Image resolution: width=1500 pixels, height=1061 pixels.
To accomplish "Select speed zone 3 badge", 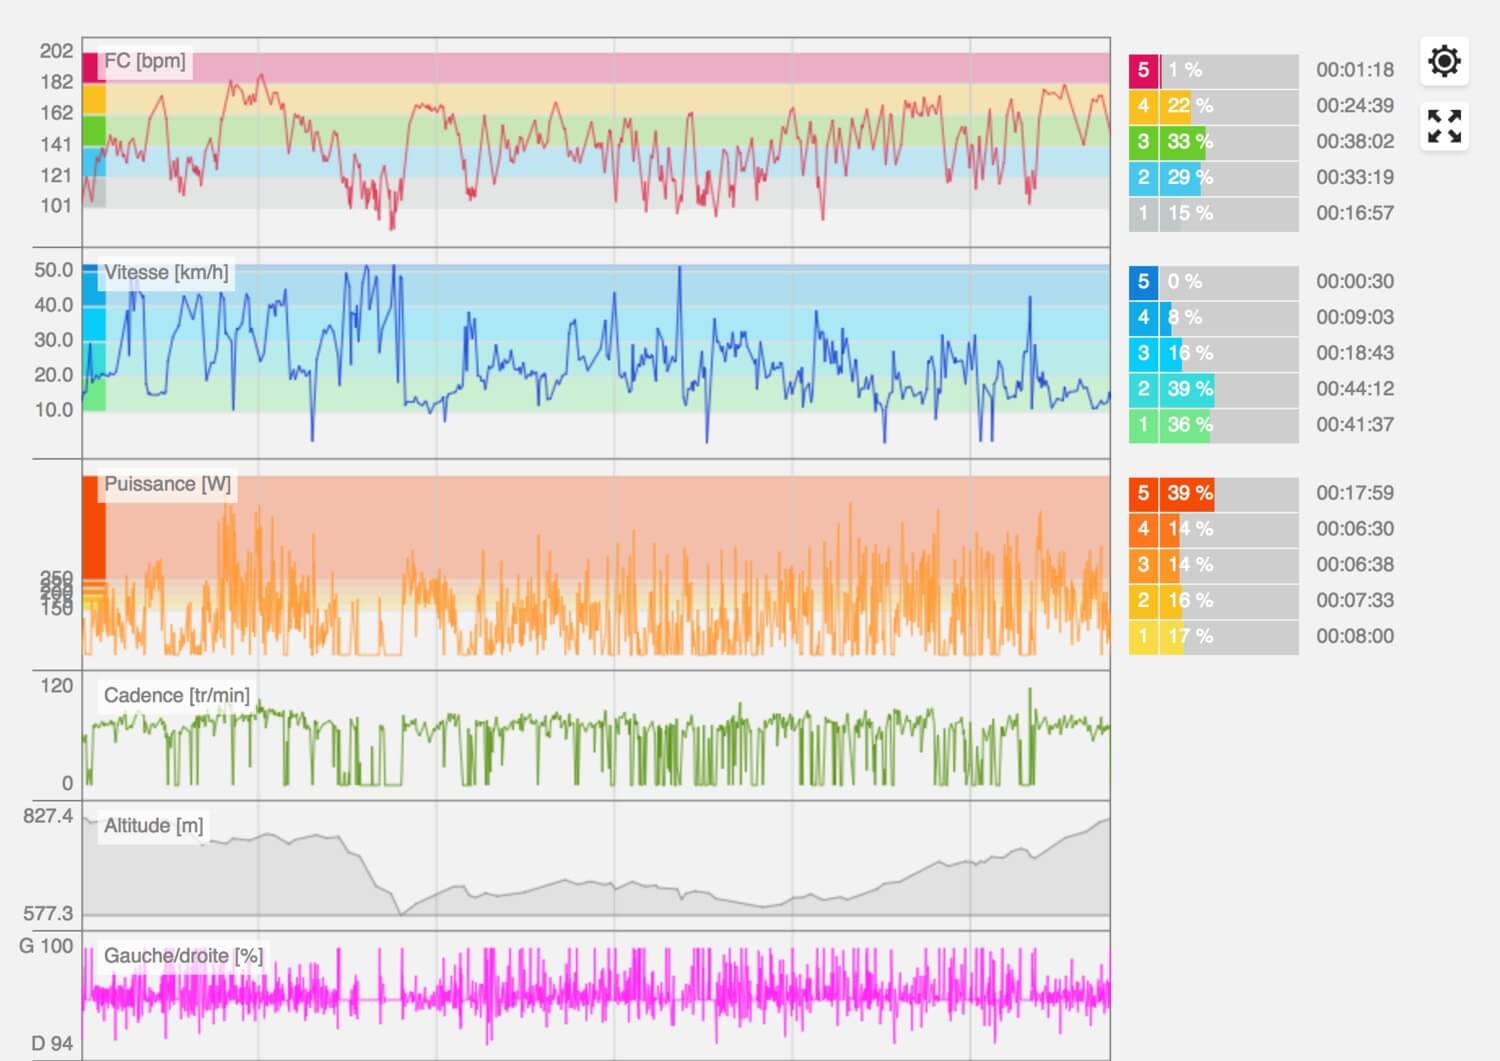I will (1143, 353).
